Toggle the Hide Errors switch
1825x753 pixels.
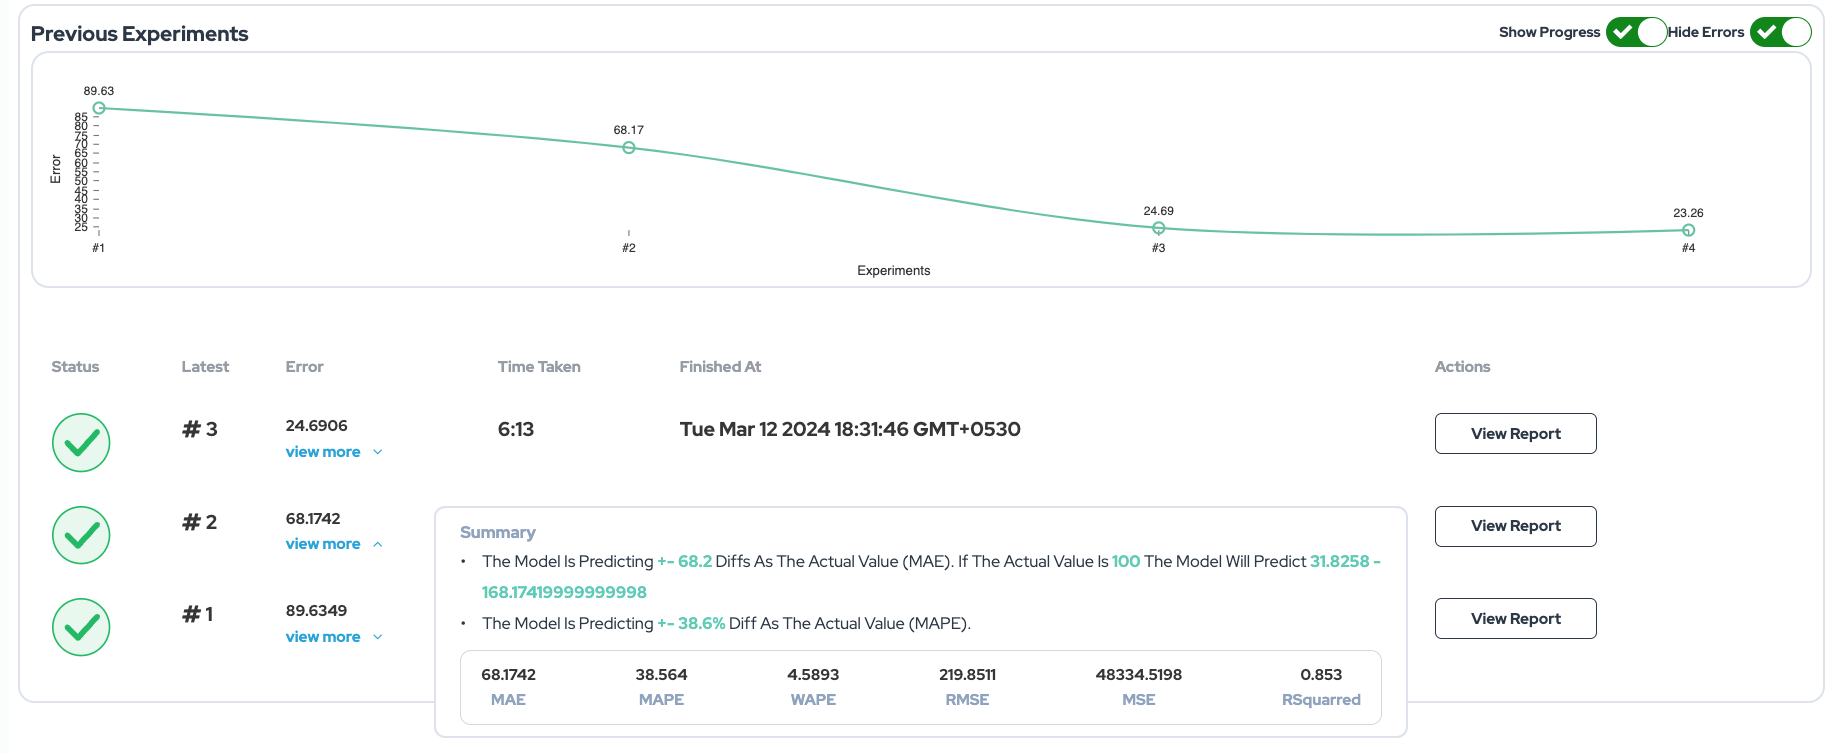coord(1780,32)
